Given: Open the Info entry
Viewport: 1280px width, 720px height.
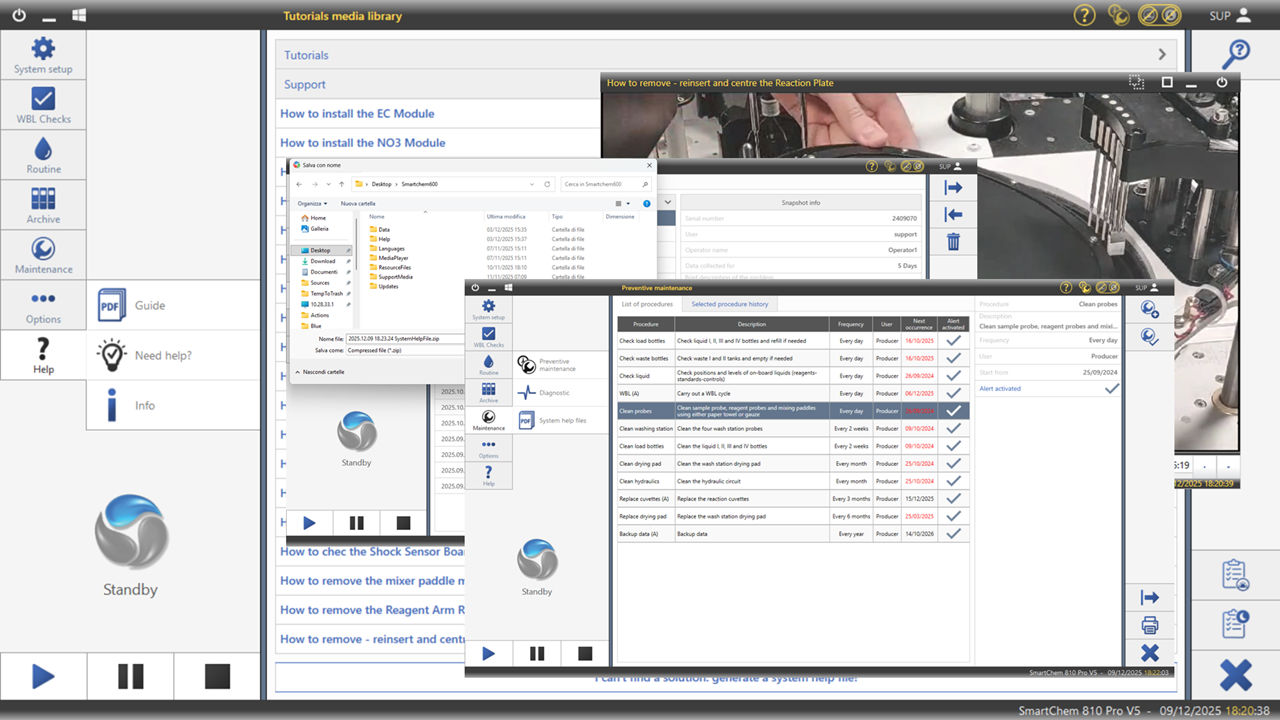Looking at the screenshot, I should point(173,405).
